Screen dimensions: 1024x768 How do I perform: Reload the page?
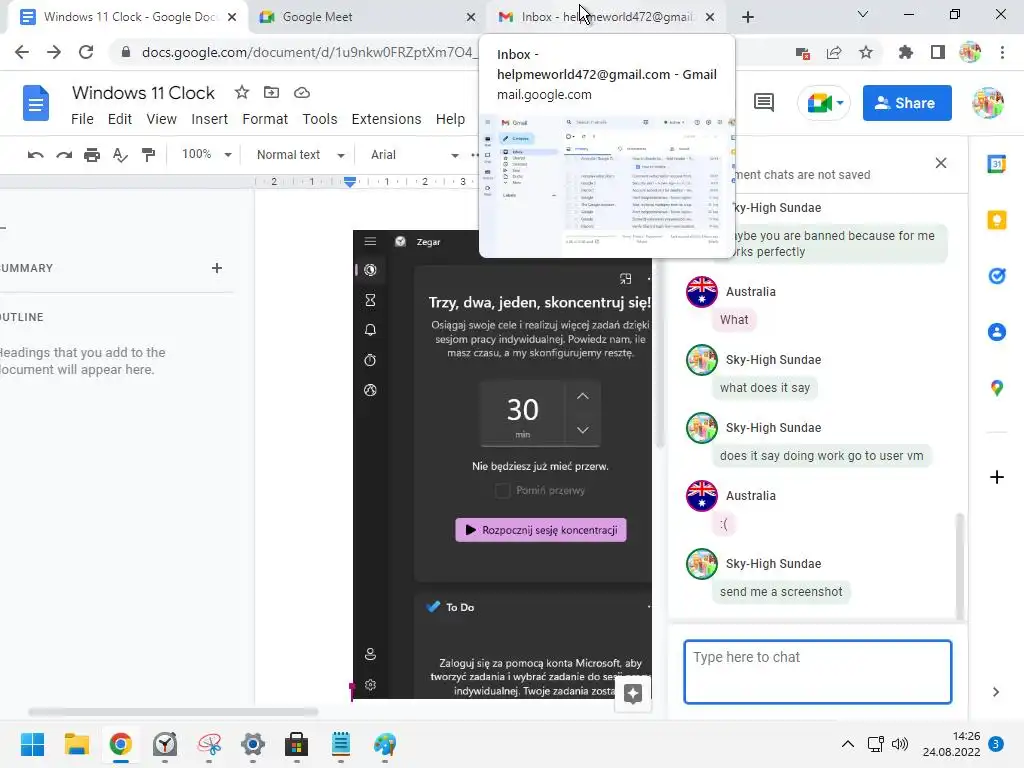pos(86,52)
